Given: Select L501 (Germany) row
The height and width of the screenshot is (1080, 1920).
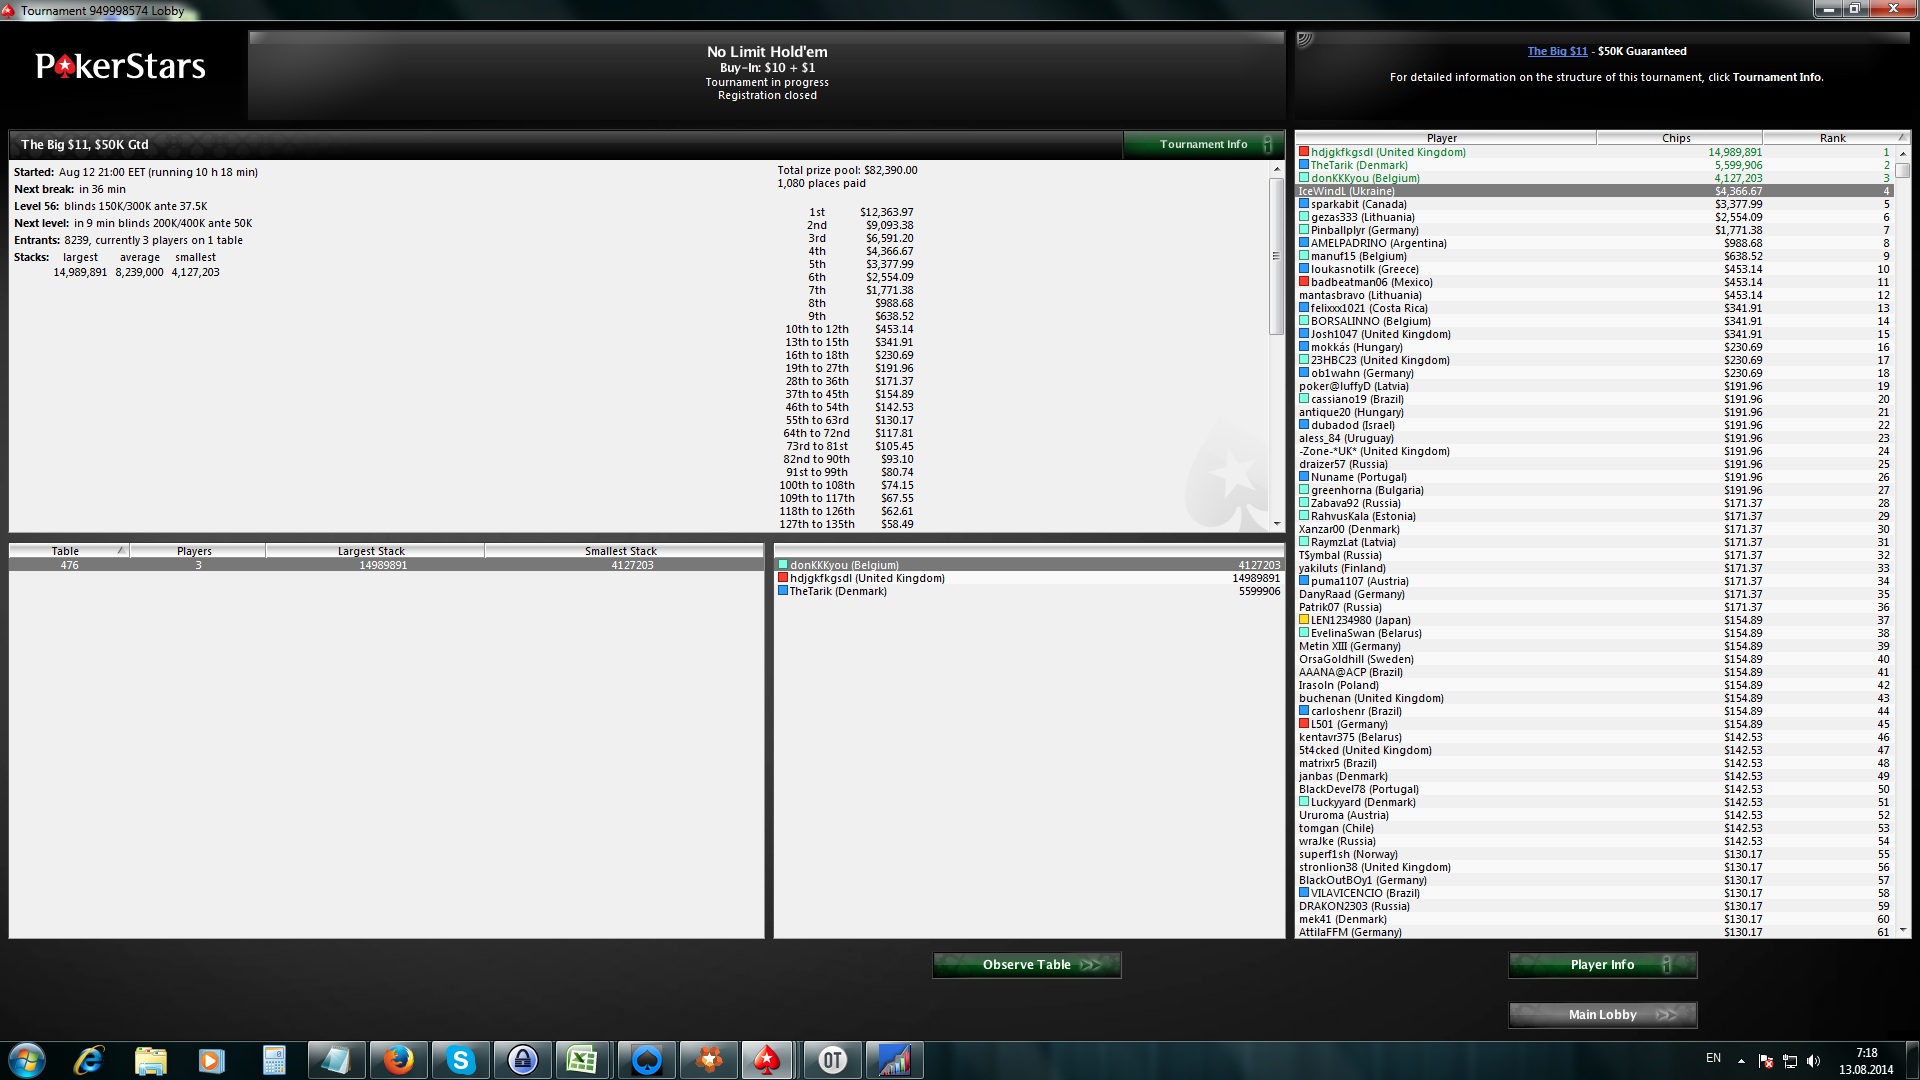Looking at the screenshot, I should pos(1594,724).
